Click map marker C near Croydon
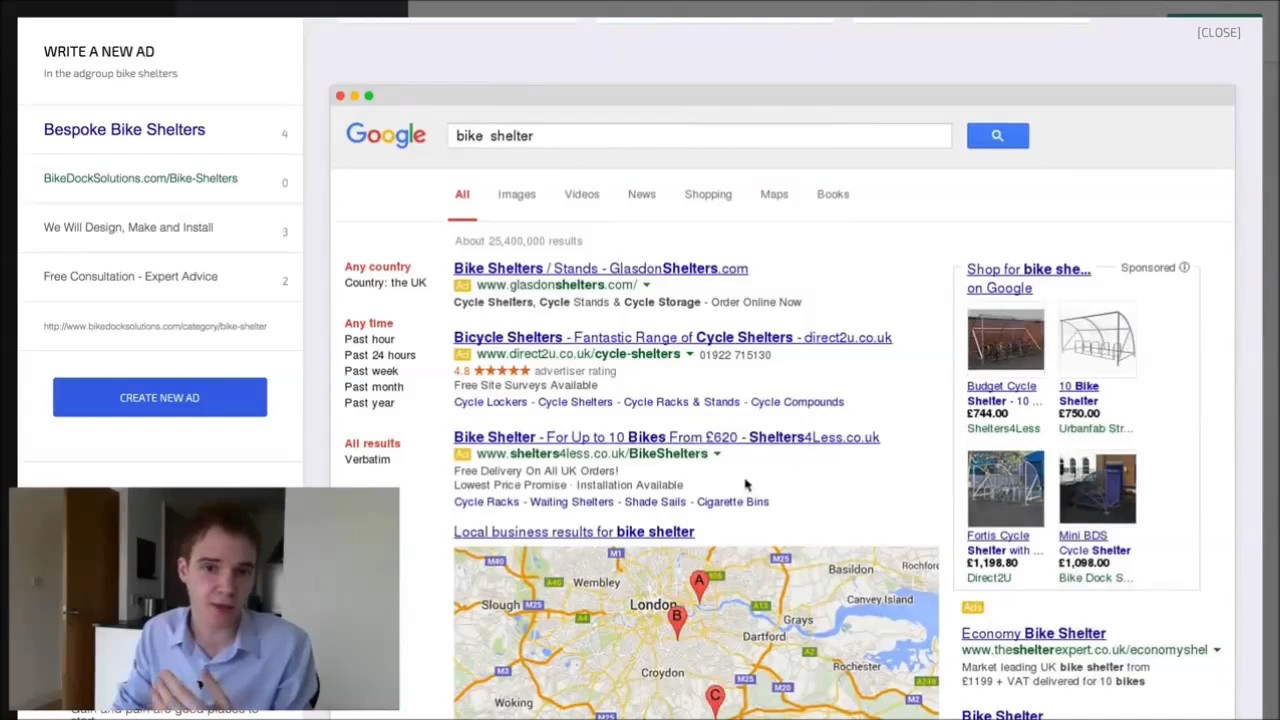This screenshot has height=720, width=1280. click(715, 698)
